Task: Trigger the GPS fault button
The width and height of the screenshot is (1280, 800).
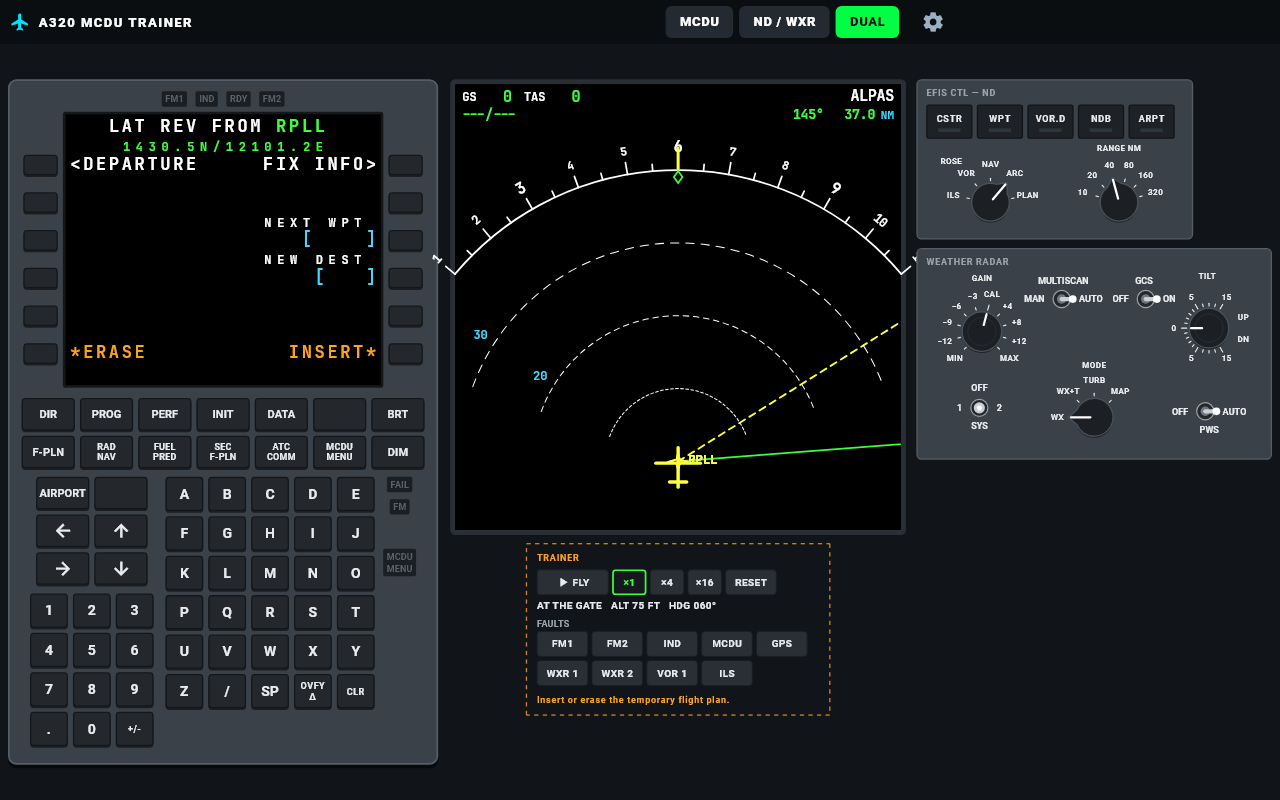Action: click(x=782, y=644)
